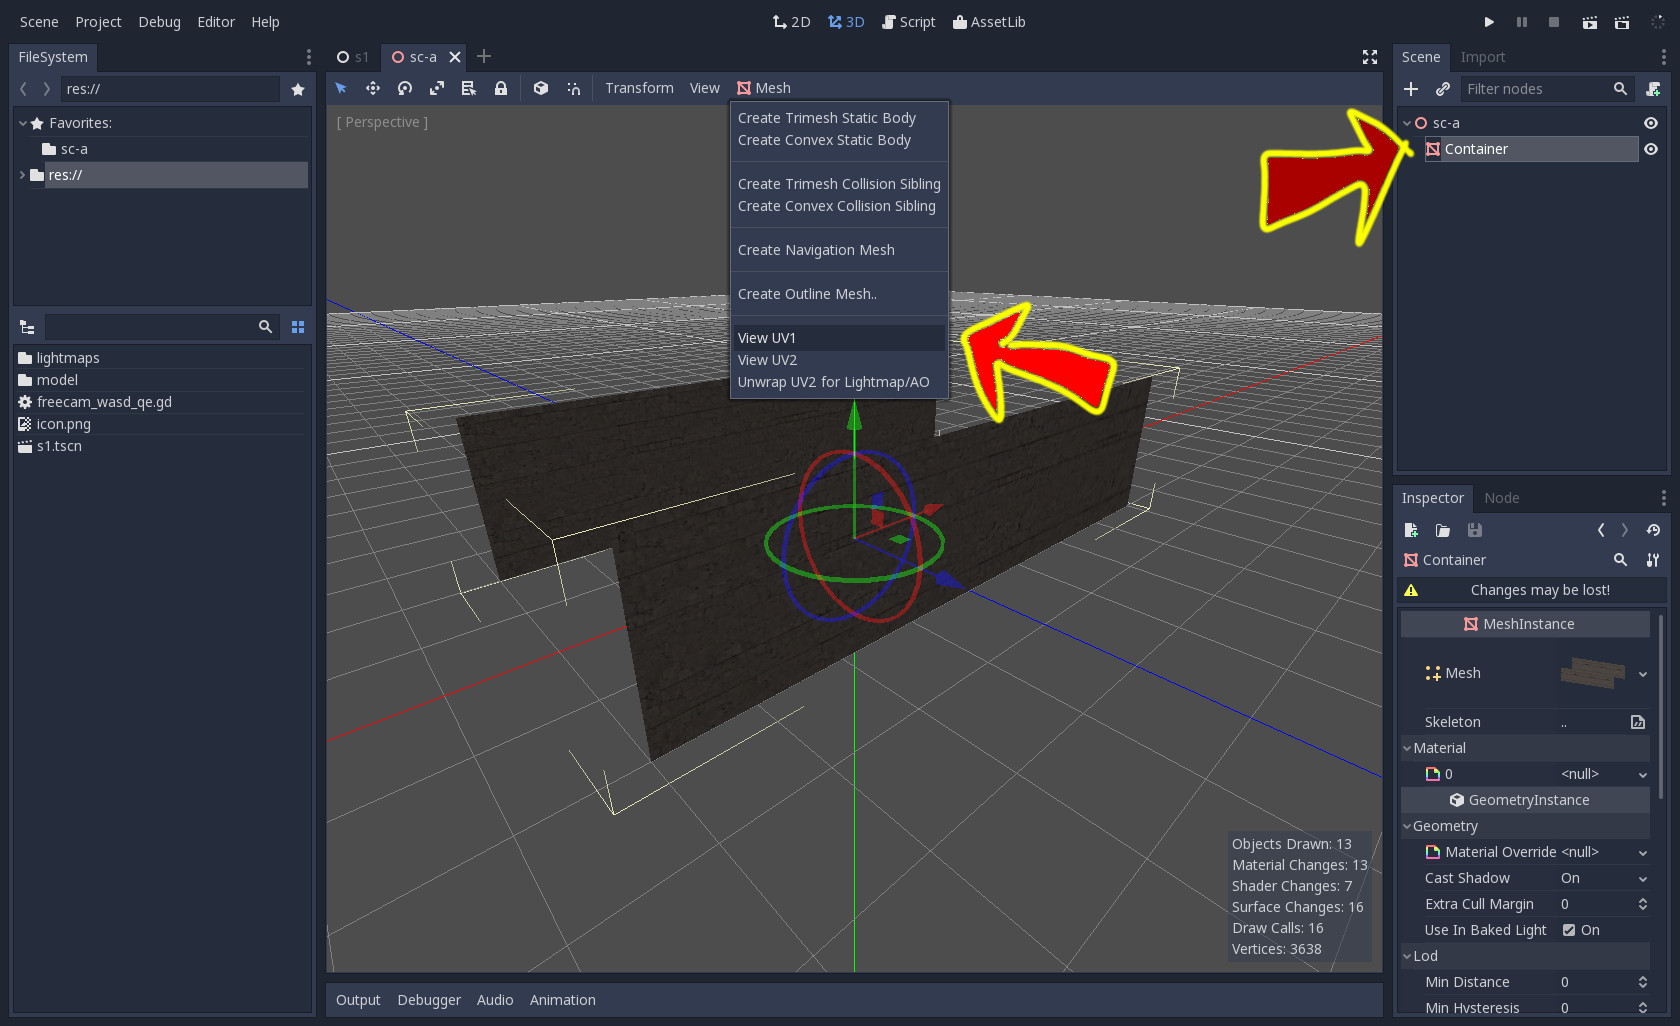Play a custom scene
This screenshot has height=1026, width=1680.
point(1622,22)
